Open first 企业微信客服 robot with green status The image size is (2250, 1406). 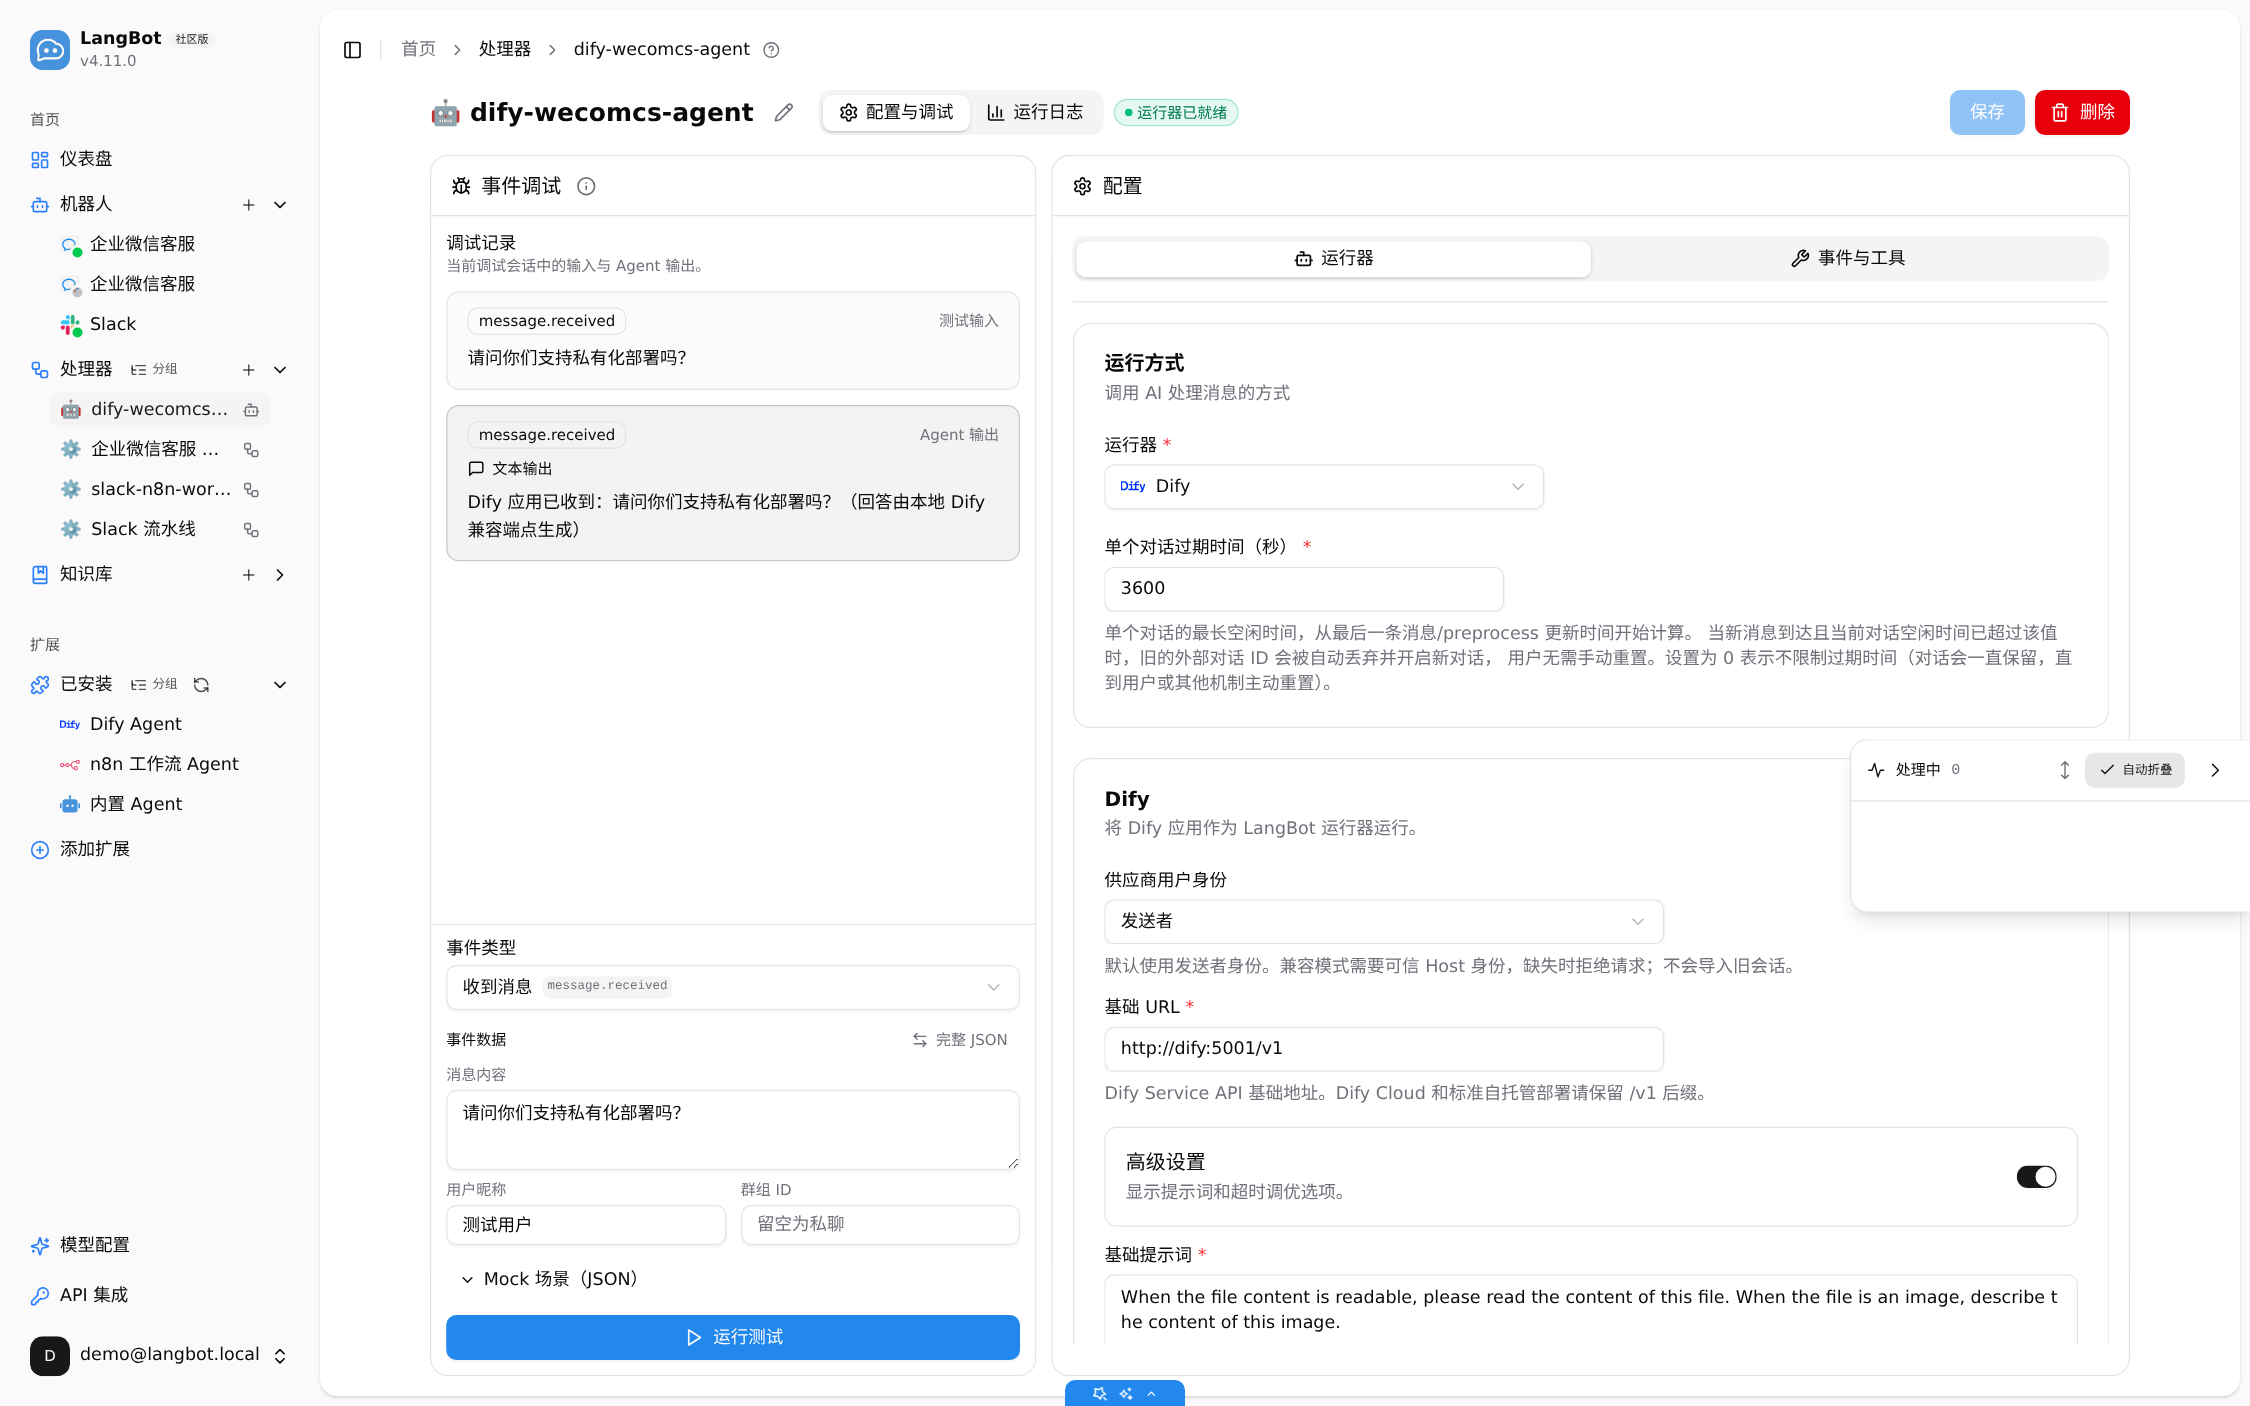[x=160, y=244]
